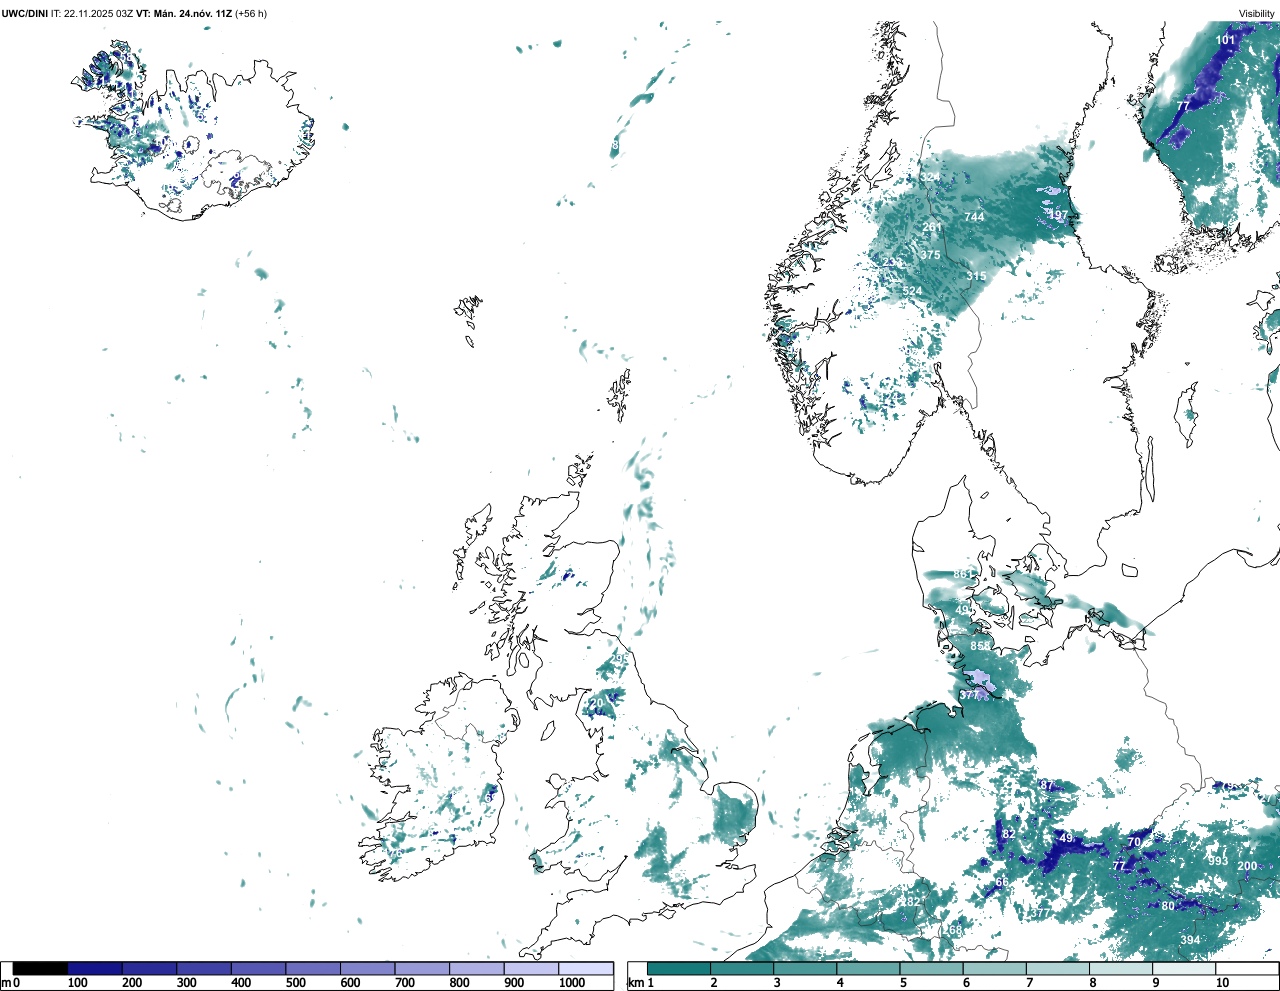This screenshot has height=991, width=1280.
Task: Click the '80' value over Czechia
Action: (1168, 907)
